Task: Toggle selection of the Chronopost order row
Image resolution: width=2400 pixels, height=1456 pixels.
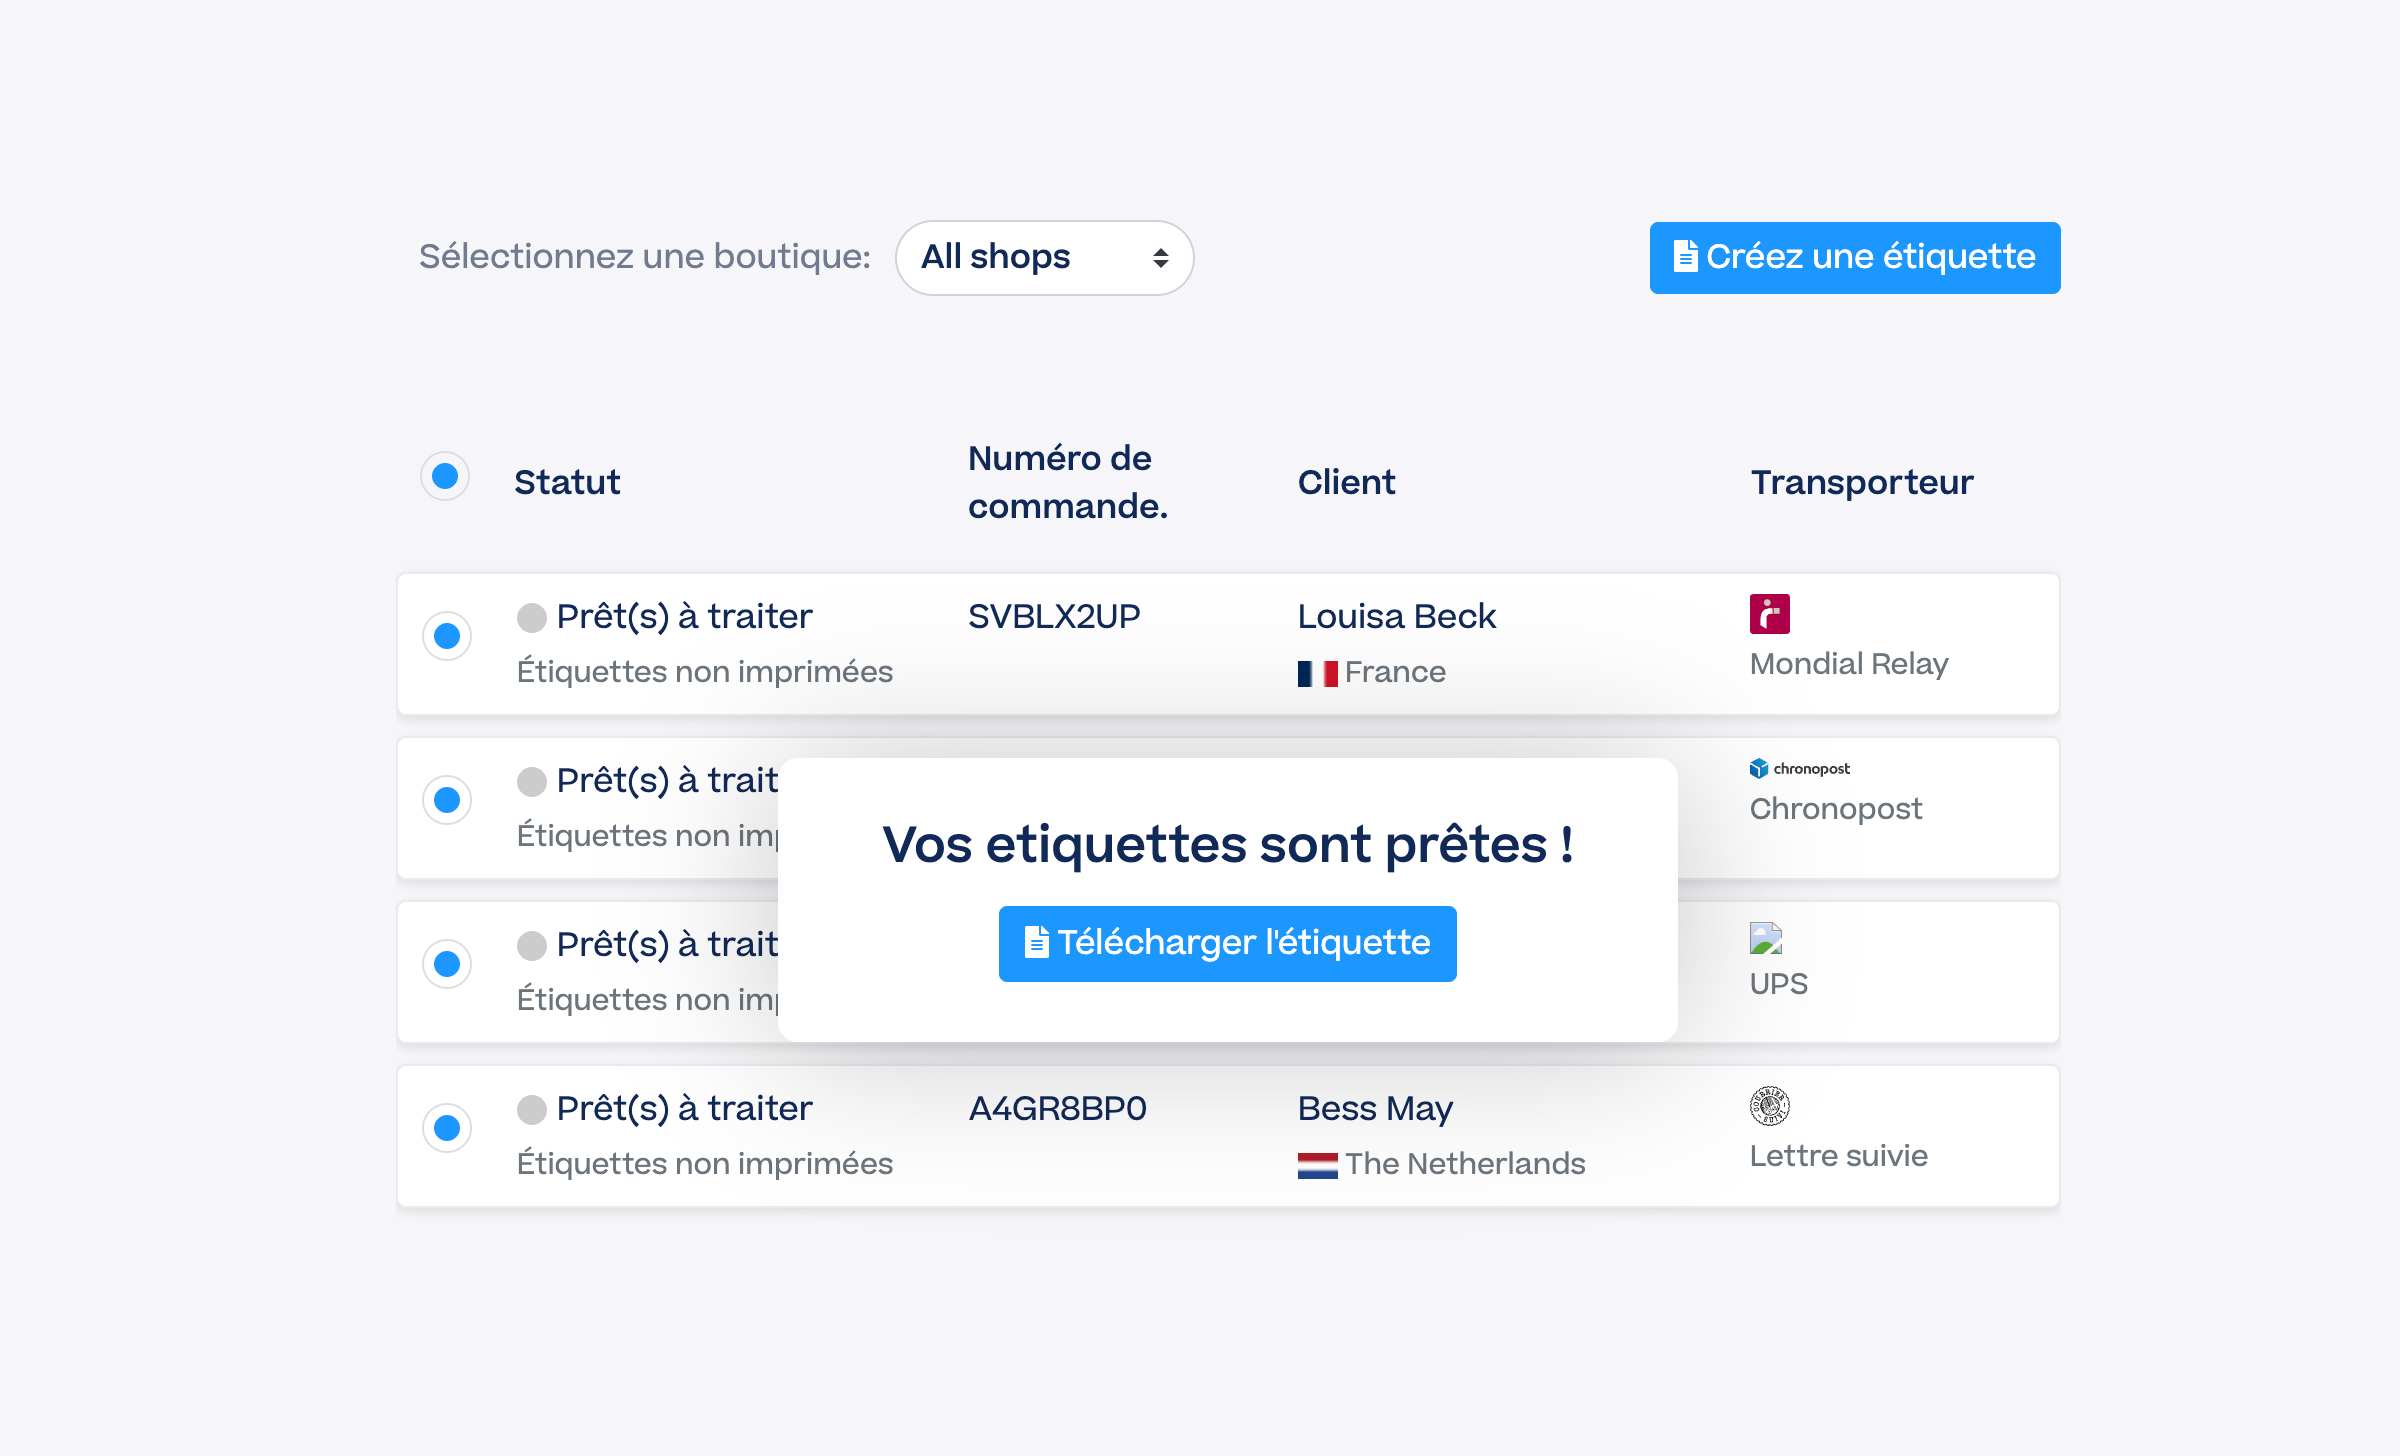Action: pyautogui.click(x=447, y=800)
